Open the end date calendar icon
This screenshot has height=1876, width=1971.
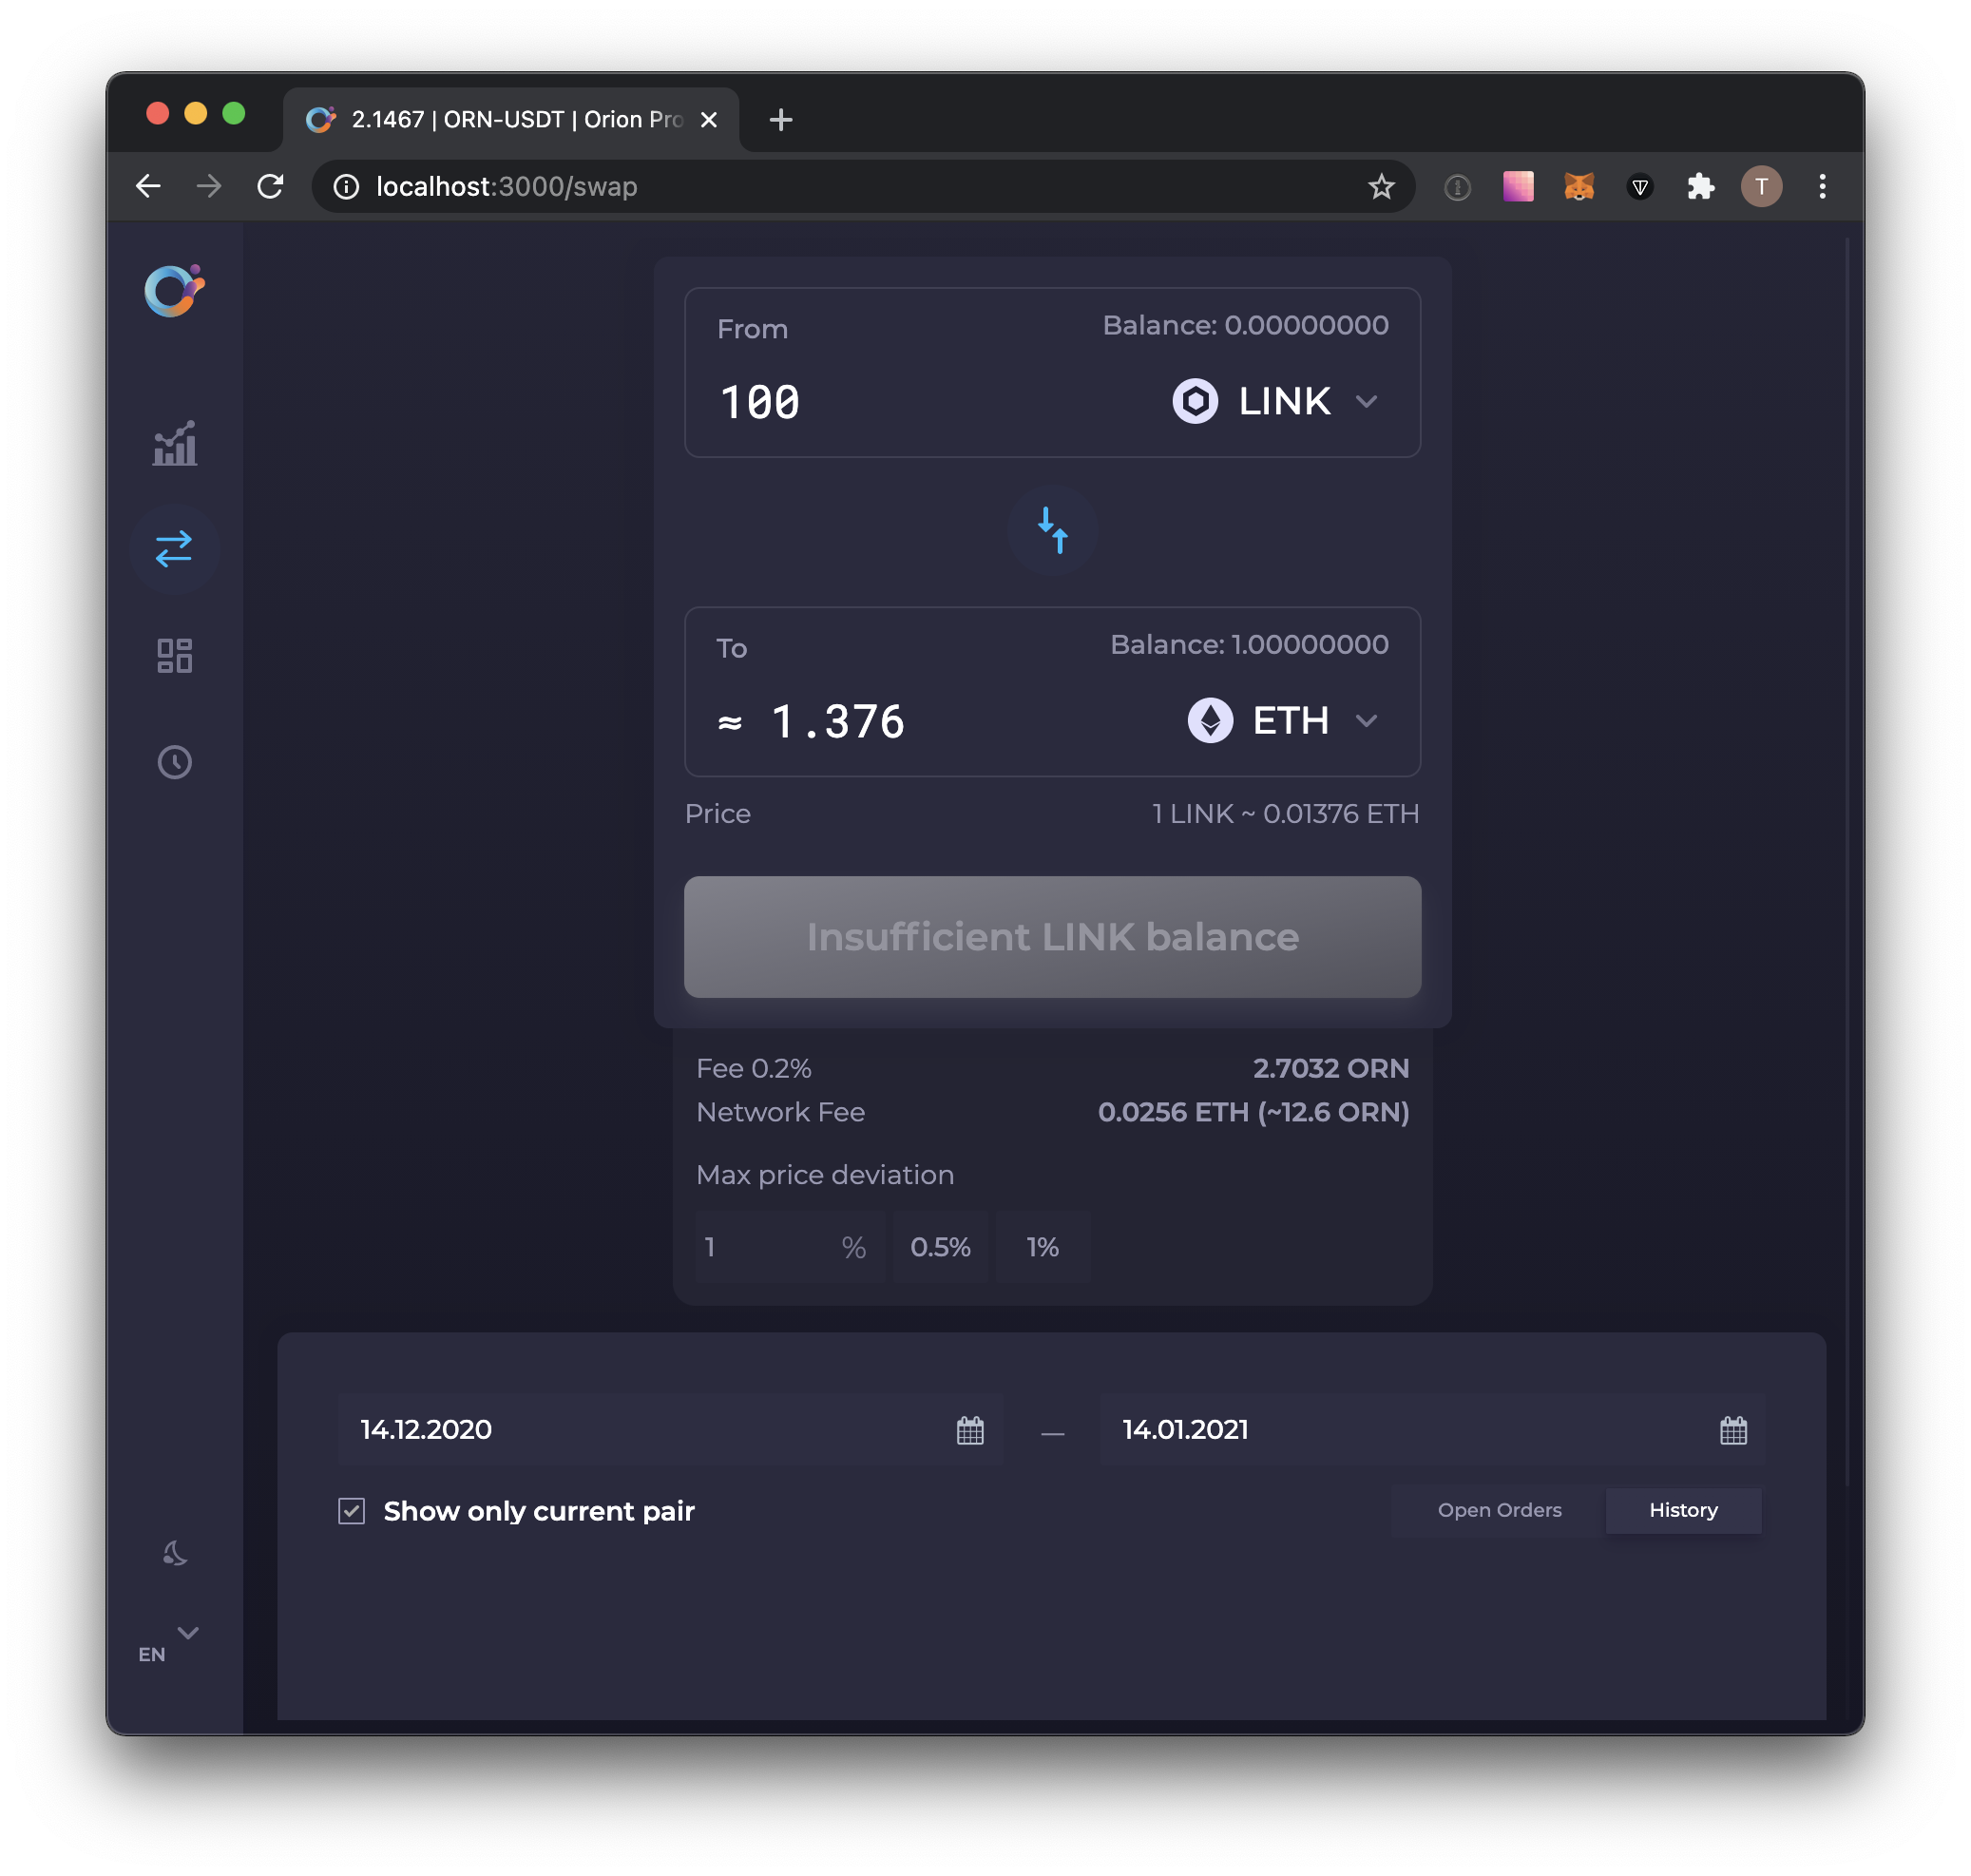pyautogui.click(x=1732, y=1430)
